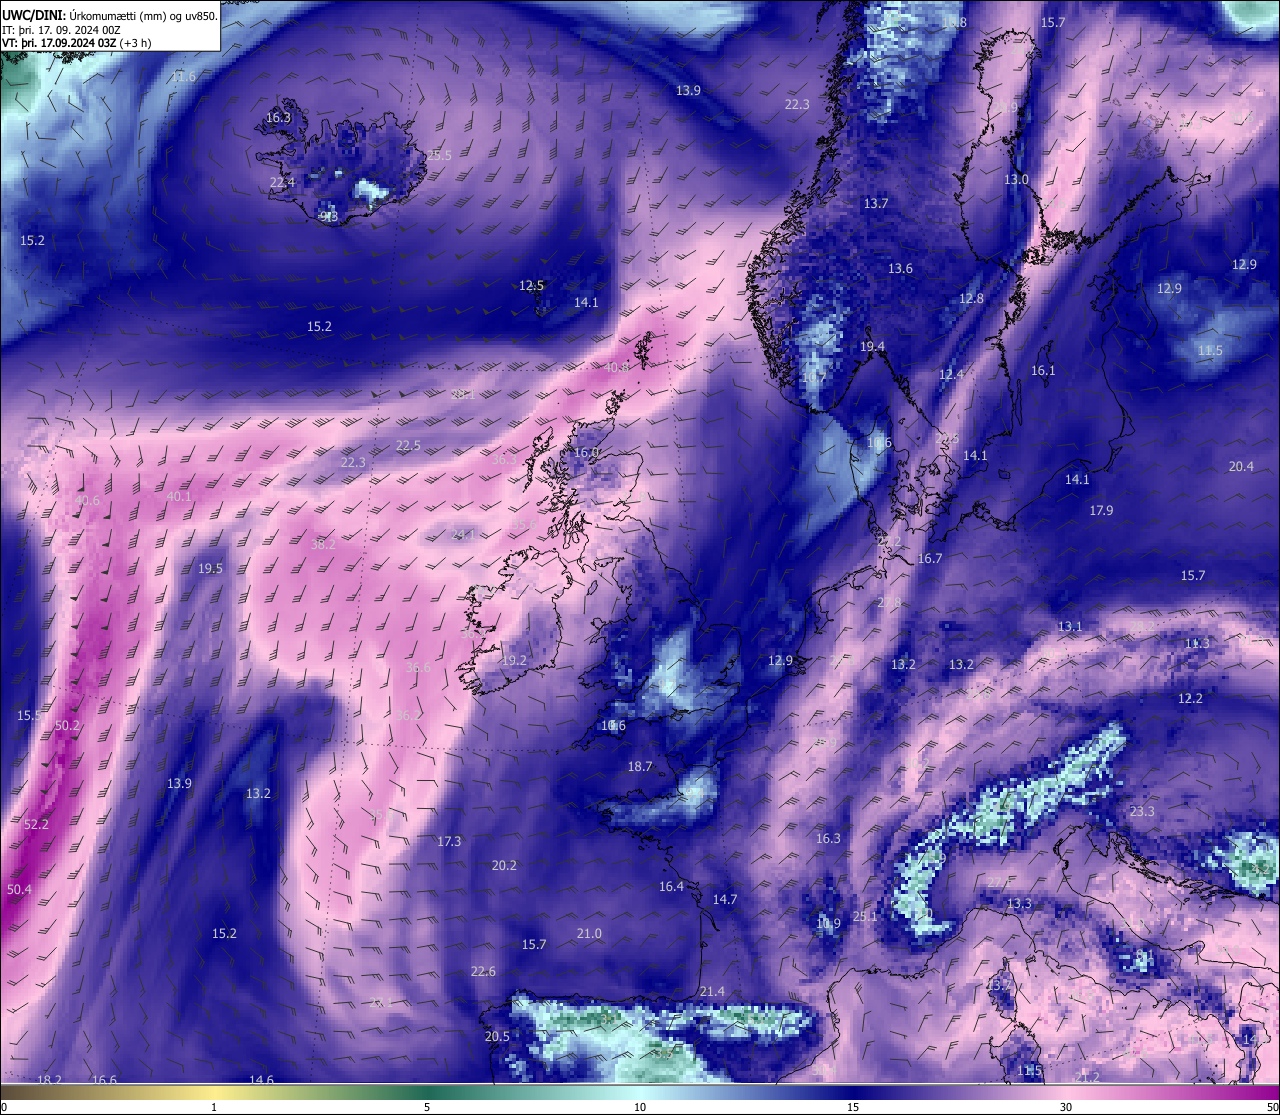1280x1115 pixels.
Task: Click the colour scale tick label '10'
Action: (x=640, y=1106)
